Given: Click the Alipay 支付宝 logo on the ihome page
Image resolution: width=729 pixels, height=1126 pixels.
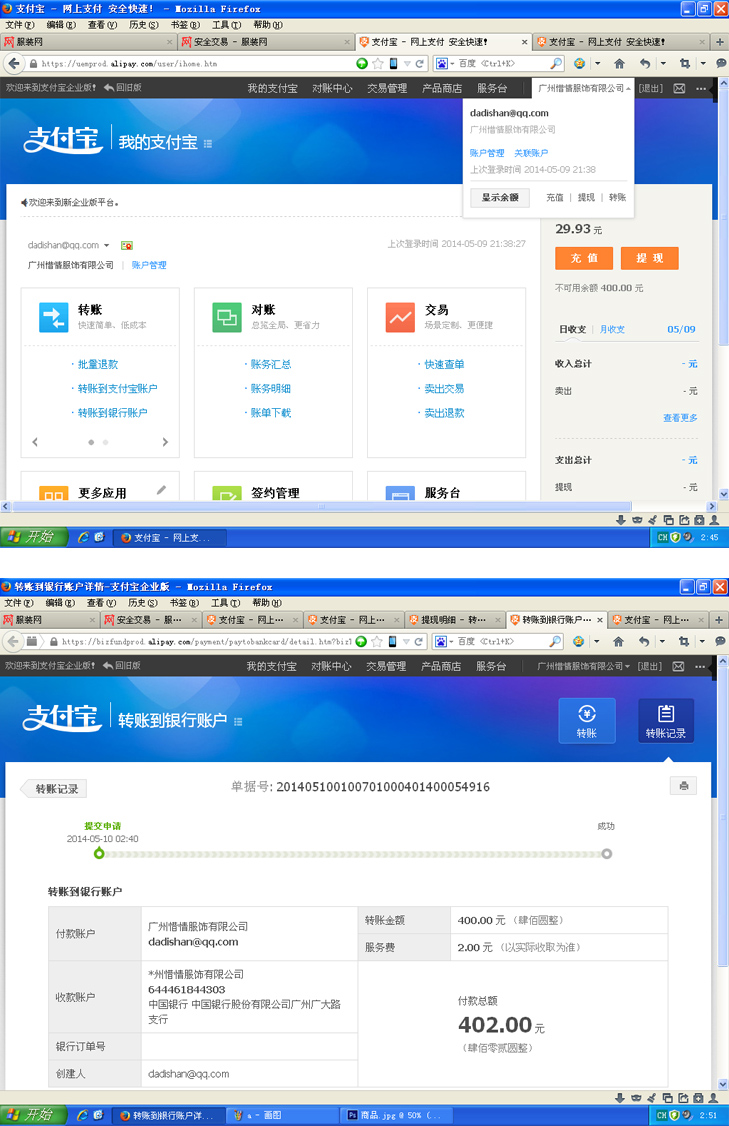Looking at the screenshot, I should tap(62, 140).
